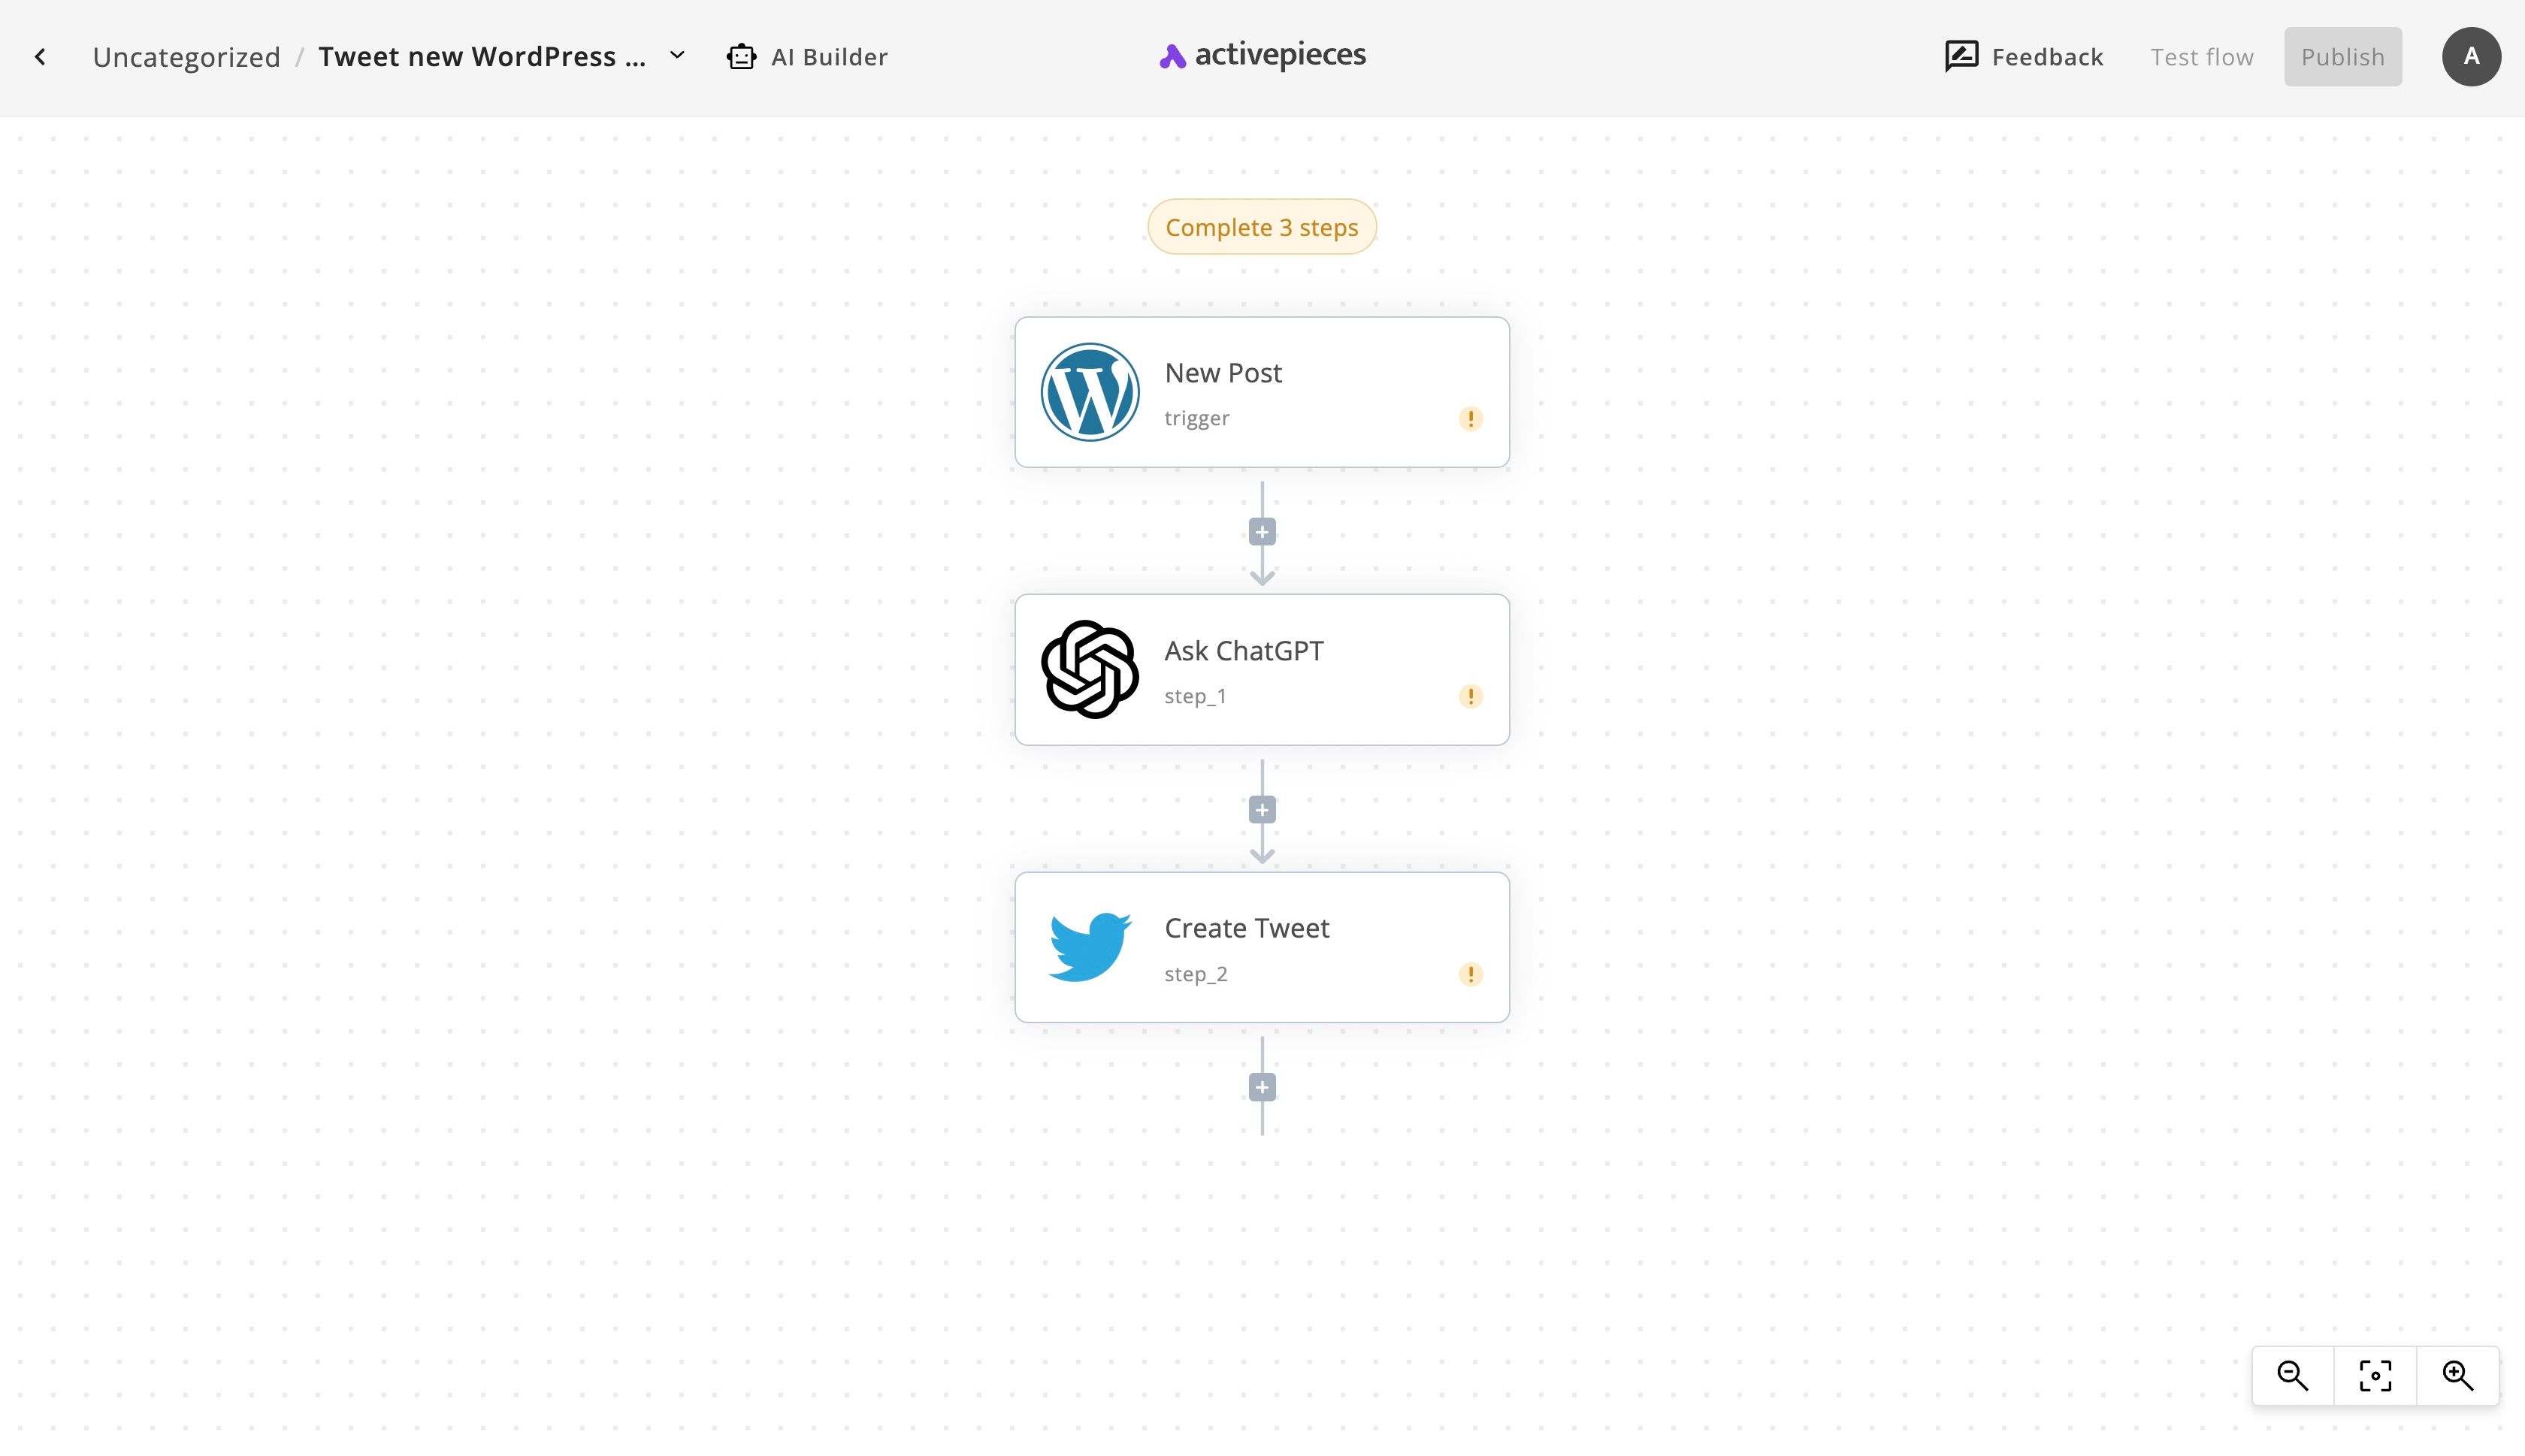Click the warning icon on Ask ChatGPT step
This screenshot has height=1456, width=2525.
tap(1470, 696)
